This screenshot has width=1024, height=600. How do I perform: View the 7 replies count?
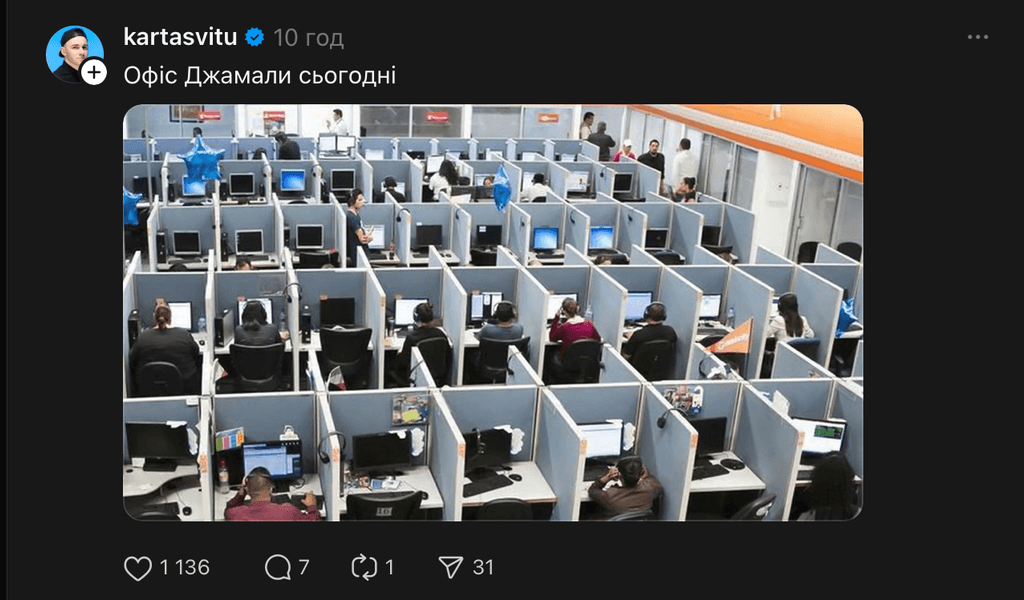click(x=304, y=567)
